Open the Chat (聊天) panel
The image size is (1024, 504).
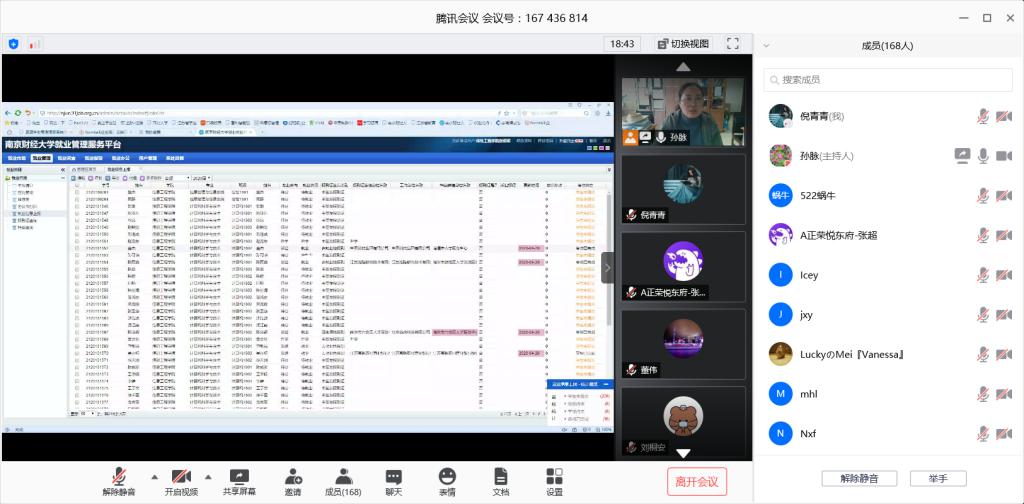pos(394,482)
